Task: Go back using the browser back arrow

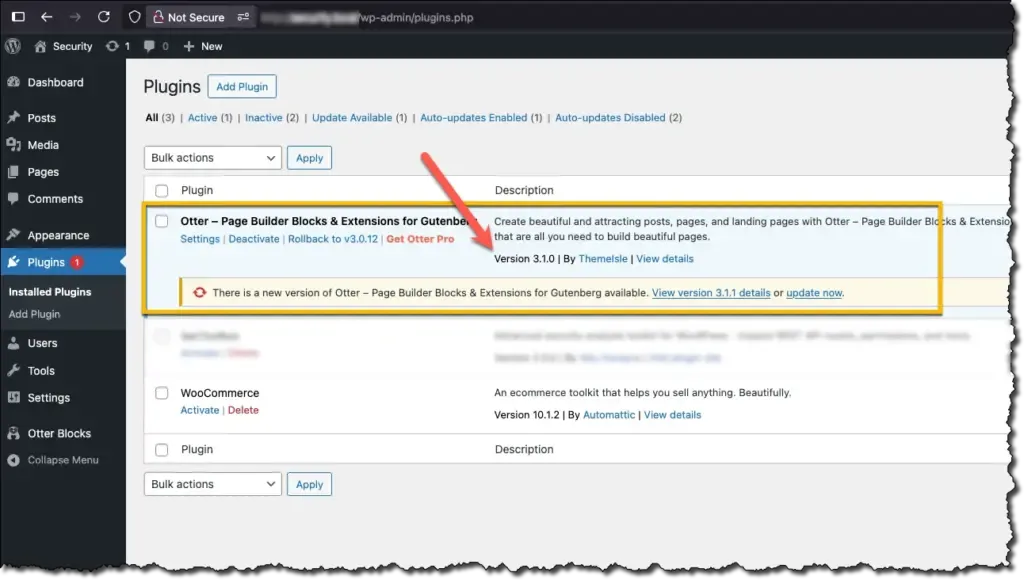Action: pos(46,17)
